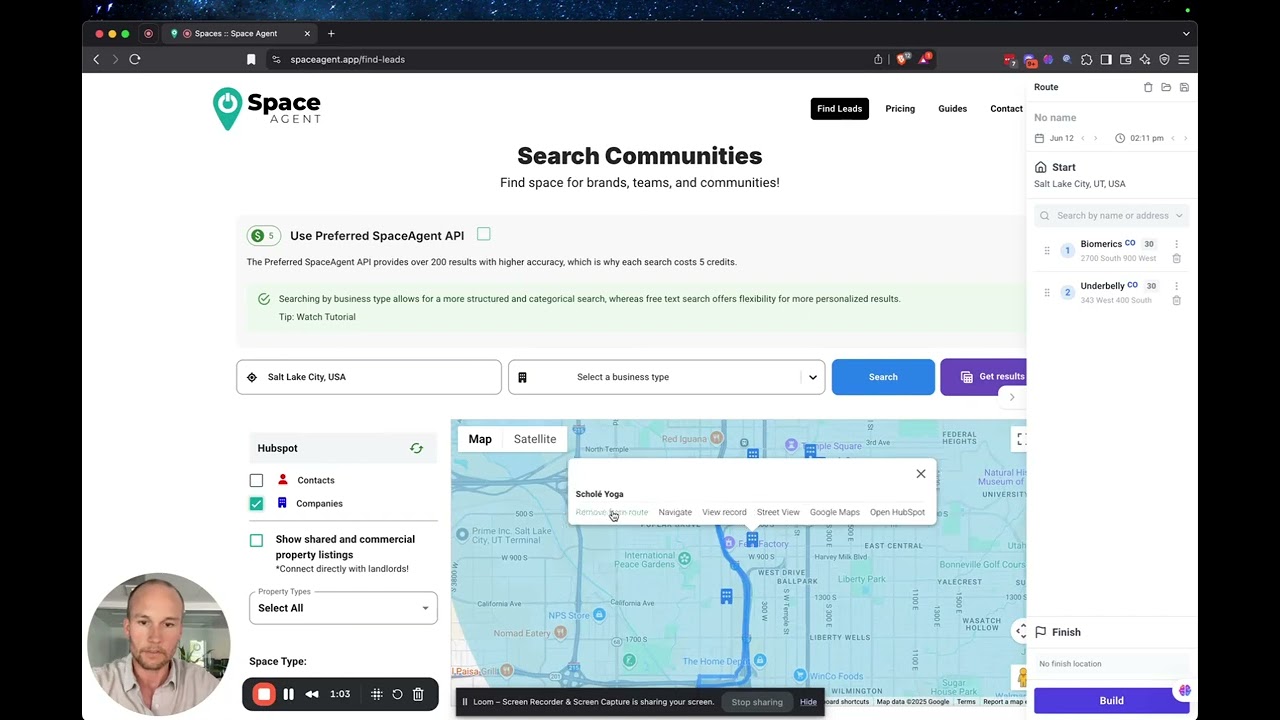Click the Loom rewind icon
This screenshot has height=720, width=1280.
(312, 694)
